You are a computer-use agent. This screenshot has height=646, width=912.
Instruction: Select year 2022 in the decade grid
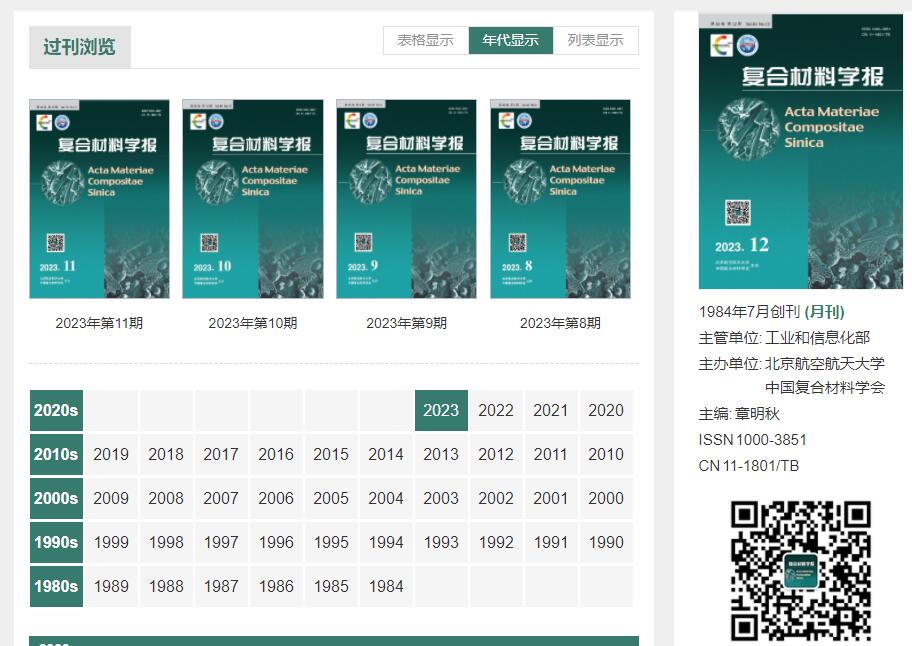coord(496,410)
